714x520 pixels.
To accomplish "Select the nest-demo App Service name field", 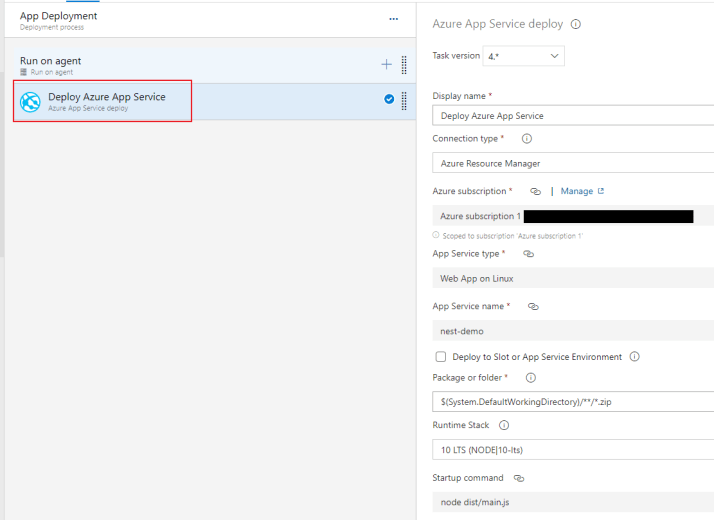I will tap(573, 331).
